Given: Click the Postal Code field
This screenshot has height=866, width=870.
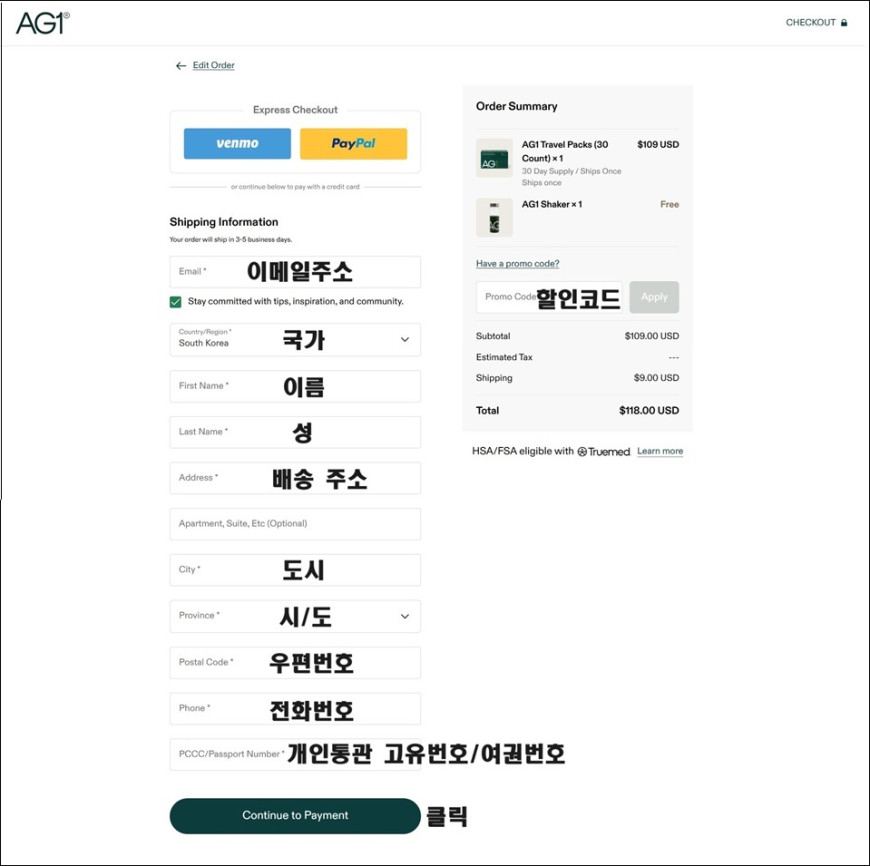Looking at the screenshot, I should (295, 662).
